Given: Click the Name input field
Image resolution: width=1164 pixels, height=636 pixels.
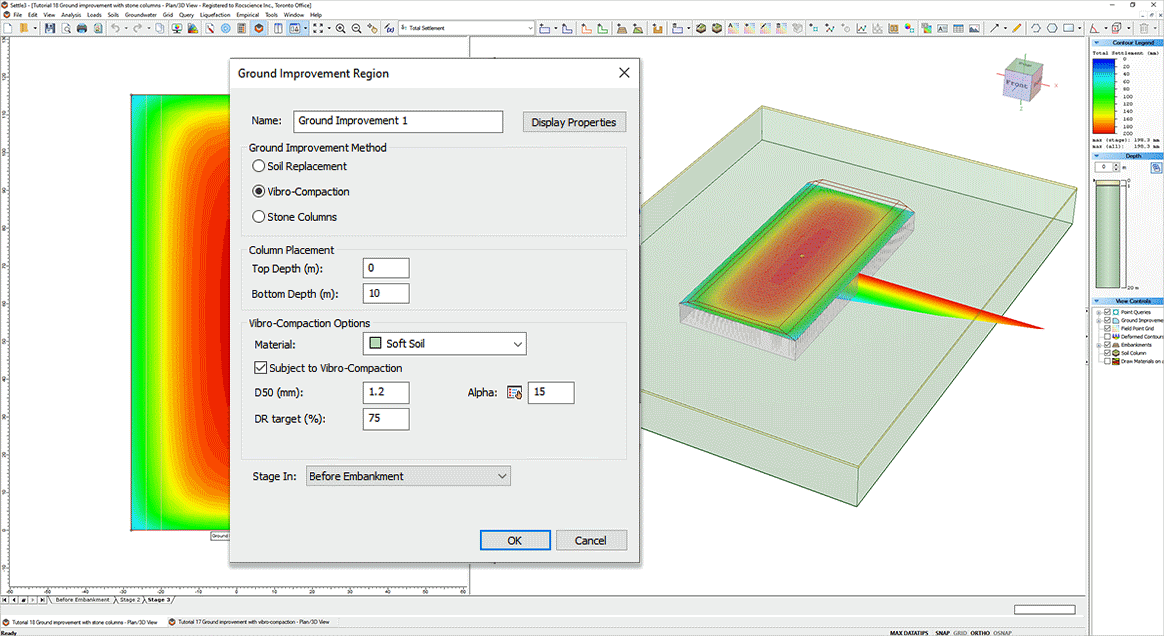Looking at the screenshot, I should coord(398,121).
